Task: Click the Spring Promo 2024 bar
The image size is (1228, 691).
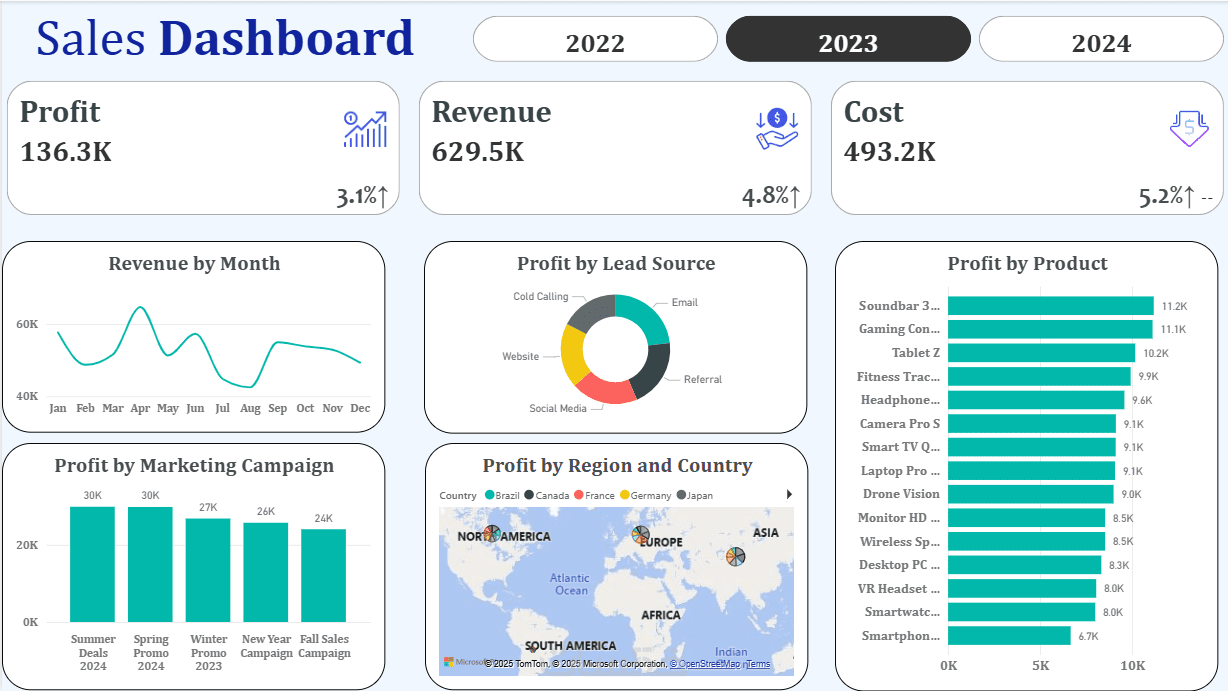Action: [x=150, y=564]
